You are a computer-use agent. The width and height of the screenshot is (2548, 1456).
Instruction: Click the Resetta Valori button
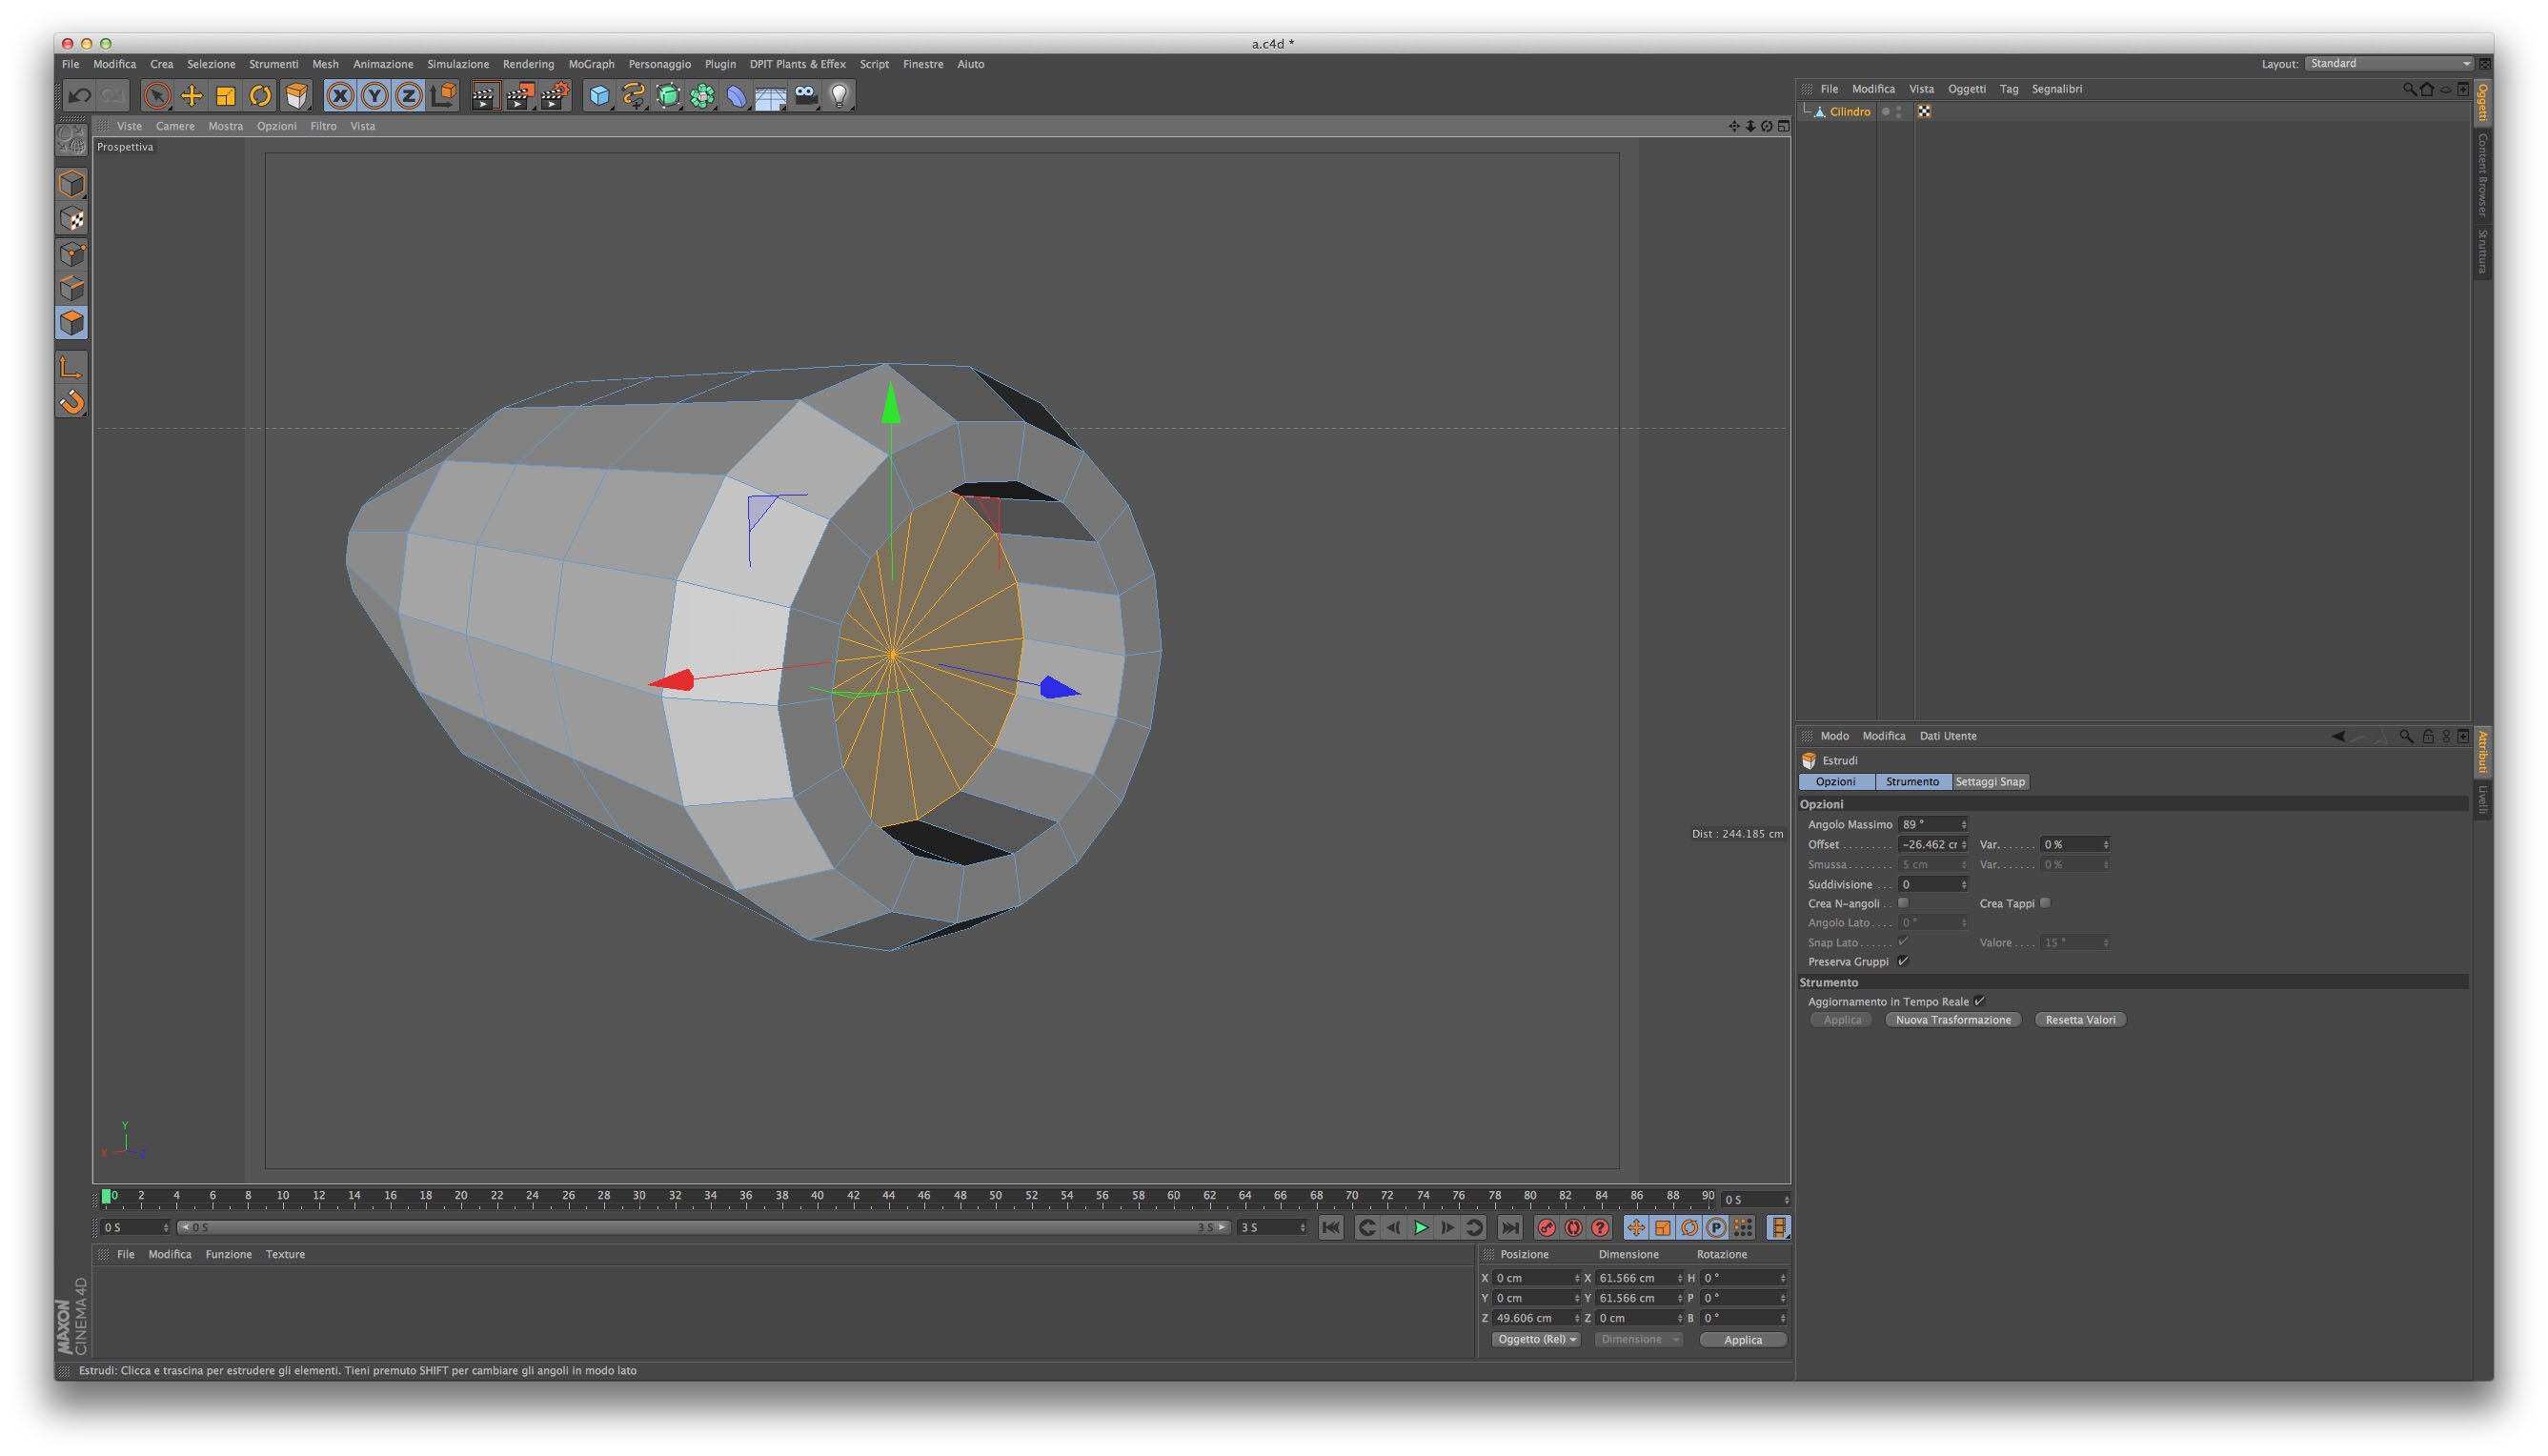click(2080, 1020)
